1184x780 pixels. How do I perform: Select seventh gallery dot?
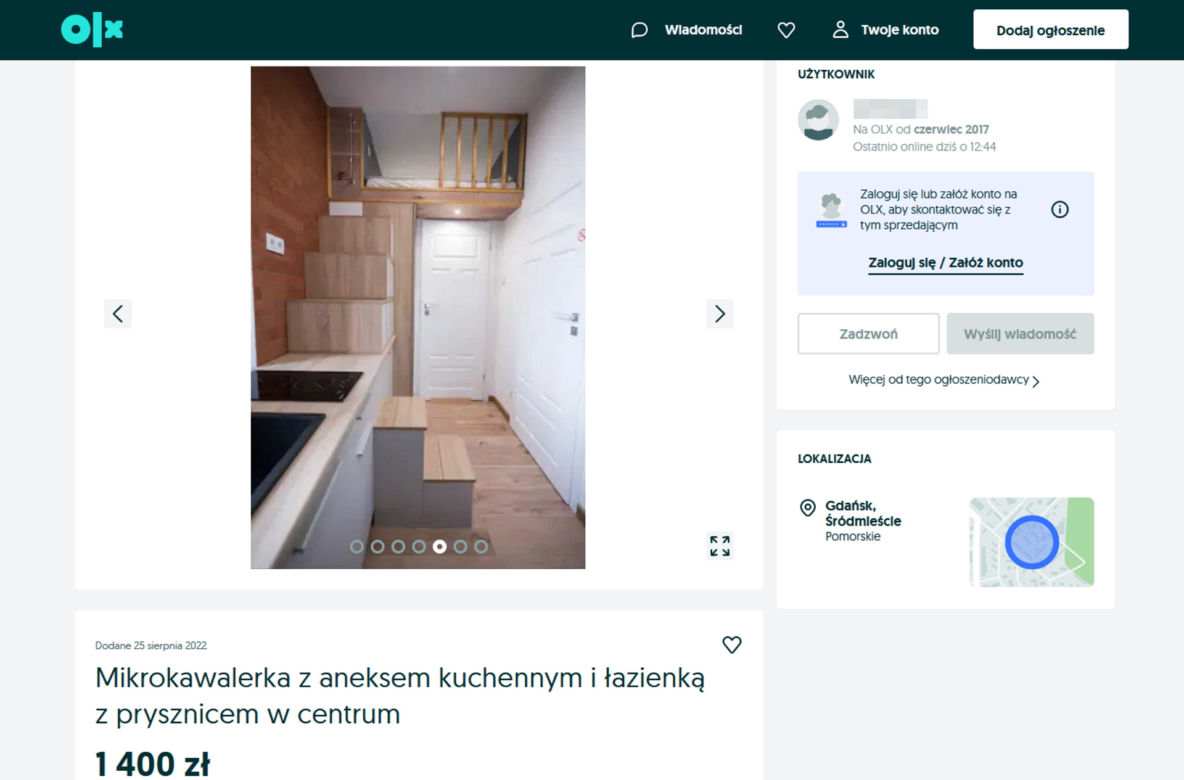[x=481, y=546]
